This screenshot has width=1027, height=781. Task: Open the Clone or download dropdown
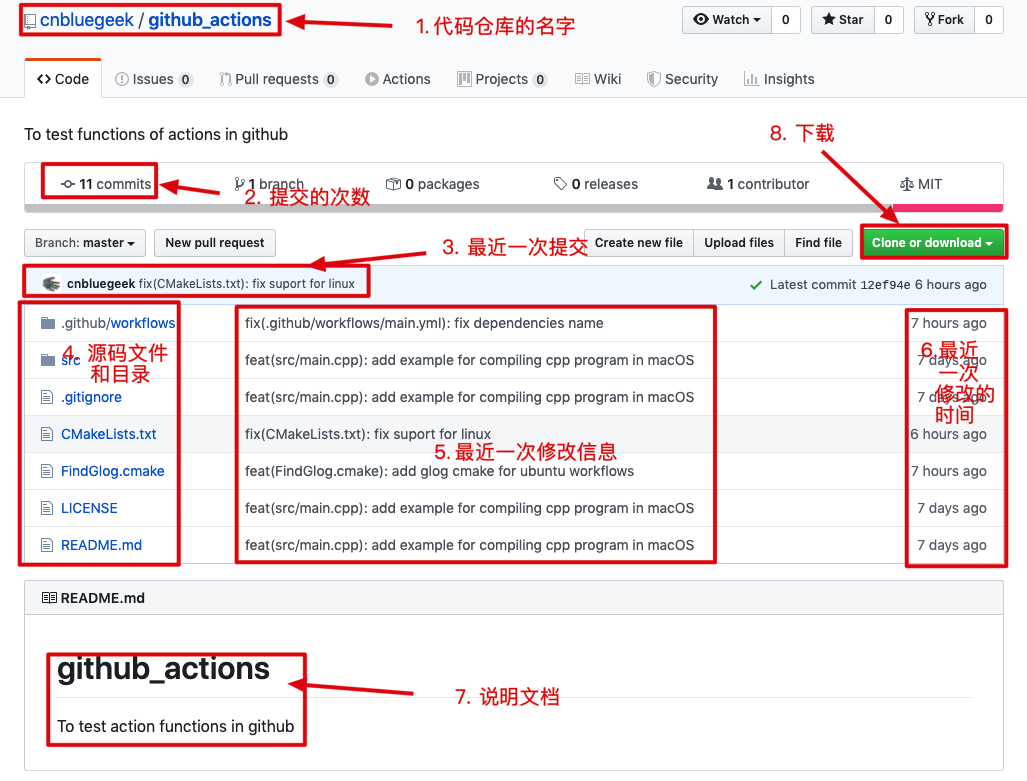(x=932, y=242)
